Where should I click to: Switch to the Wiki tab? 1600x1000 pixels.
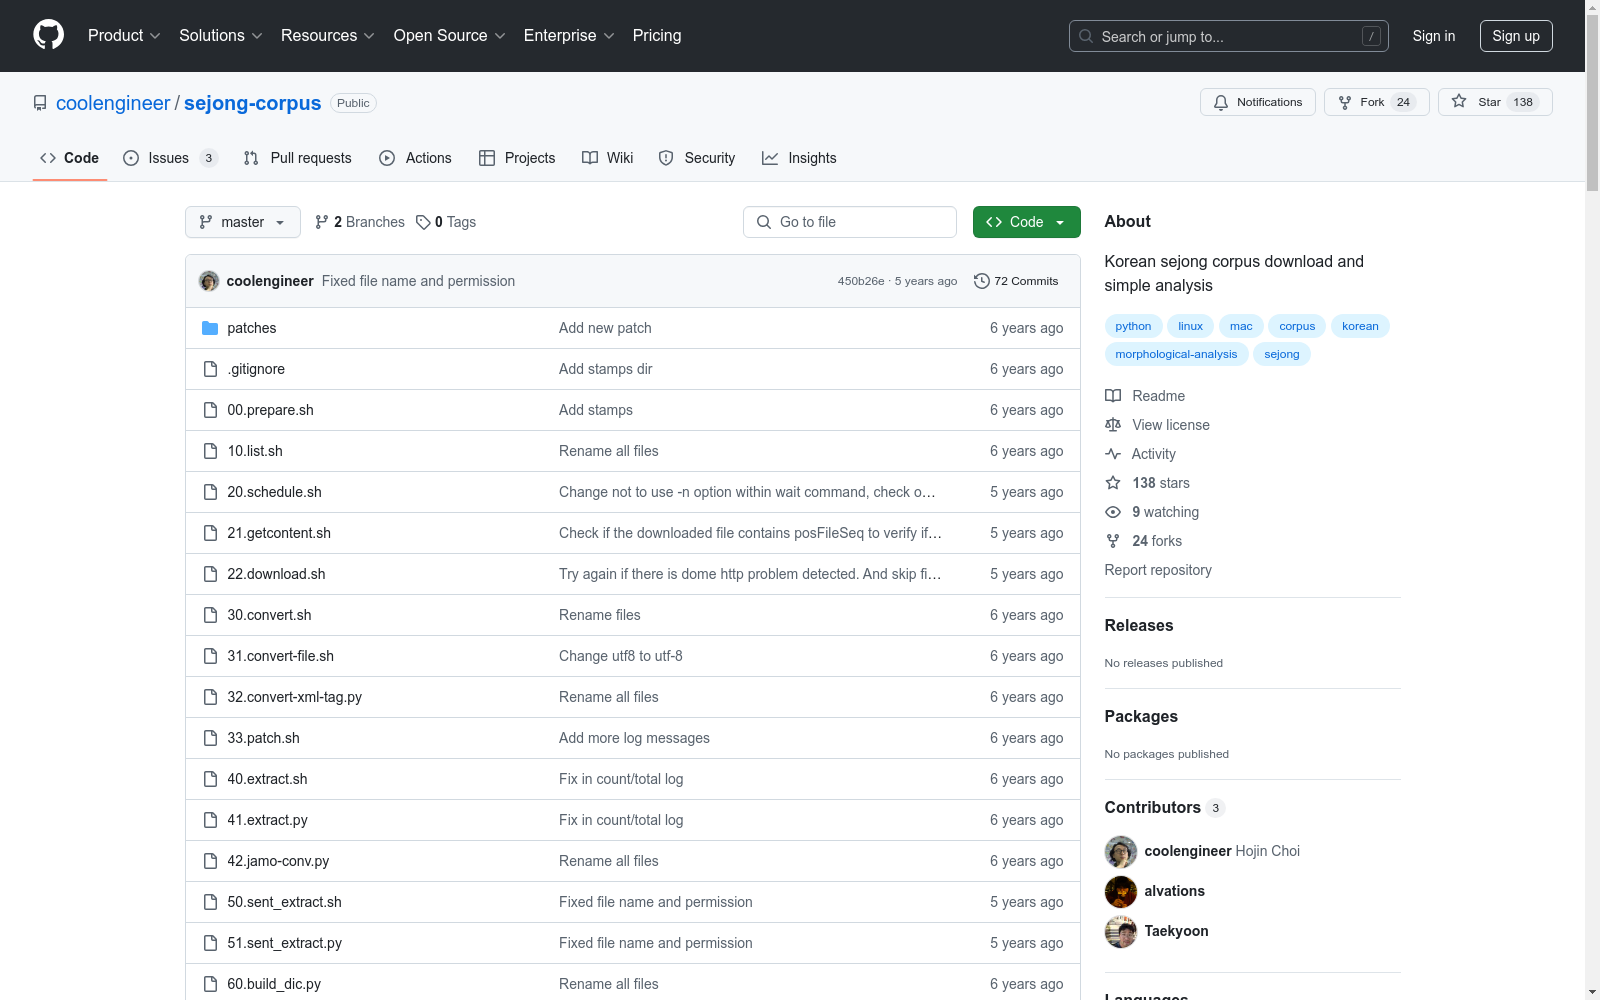(x=608, y=158)
